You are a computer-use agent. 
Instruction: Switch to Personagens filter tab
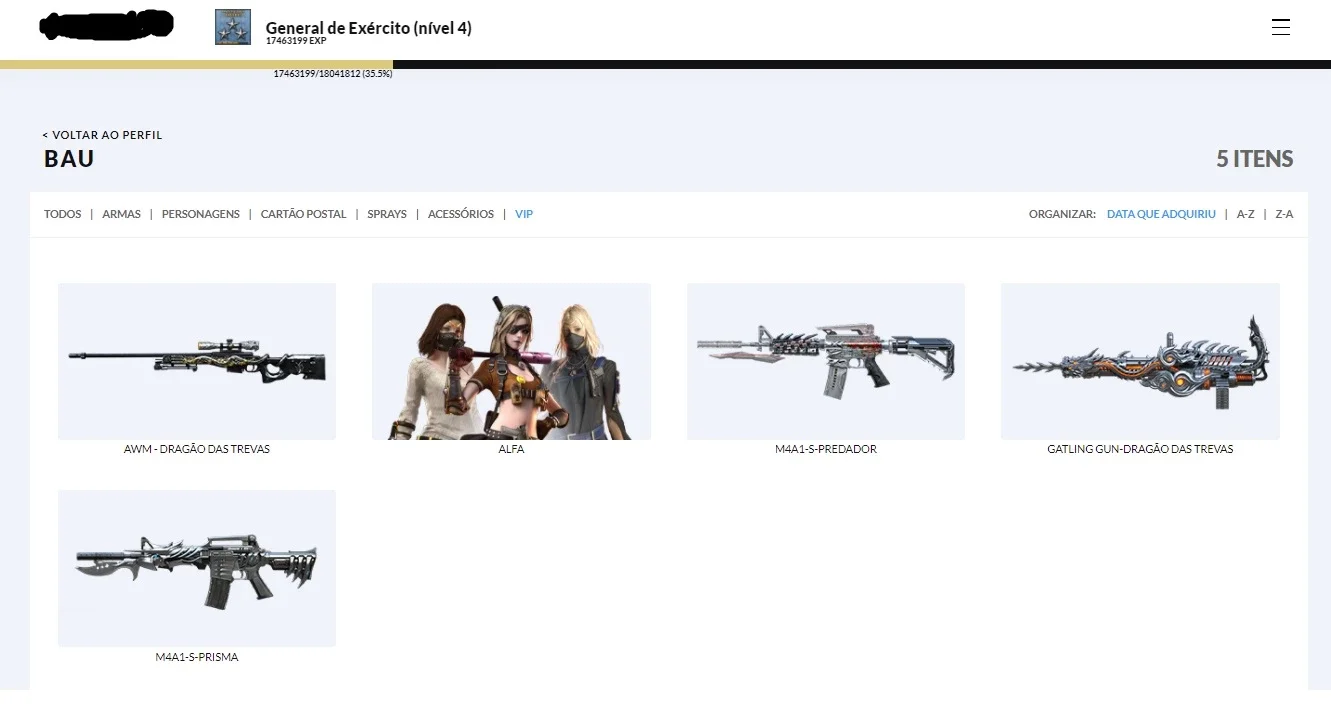(x=201, y=214)
